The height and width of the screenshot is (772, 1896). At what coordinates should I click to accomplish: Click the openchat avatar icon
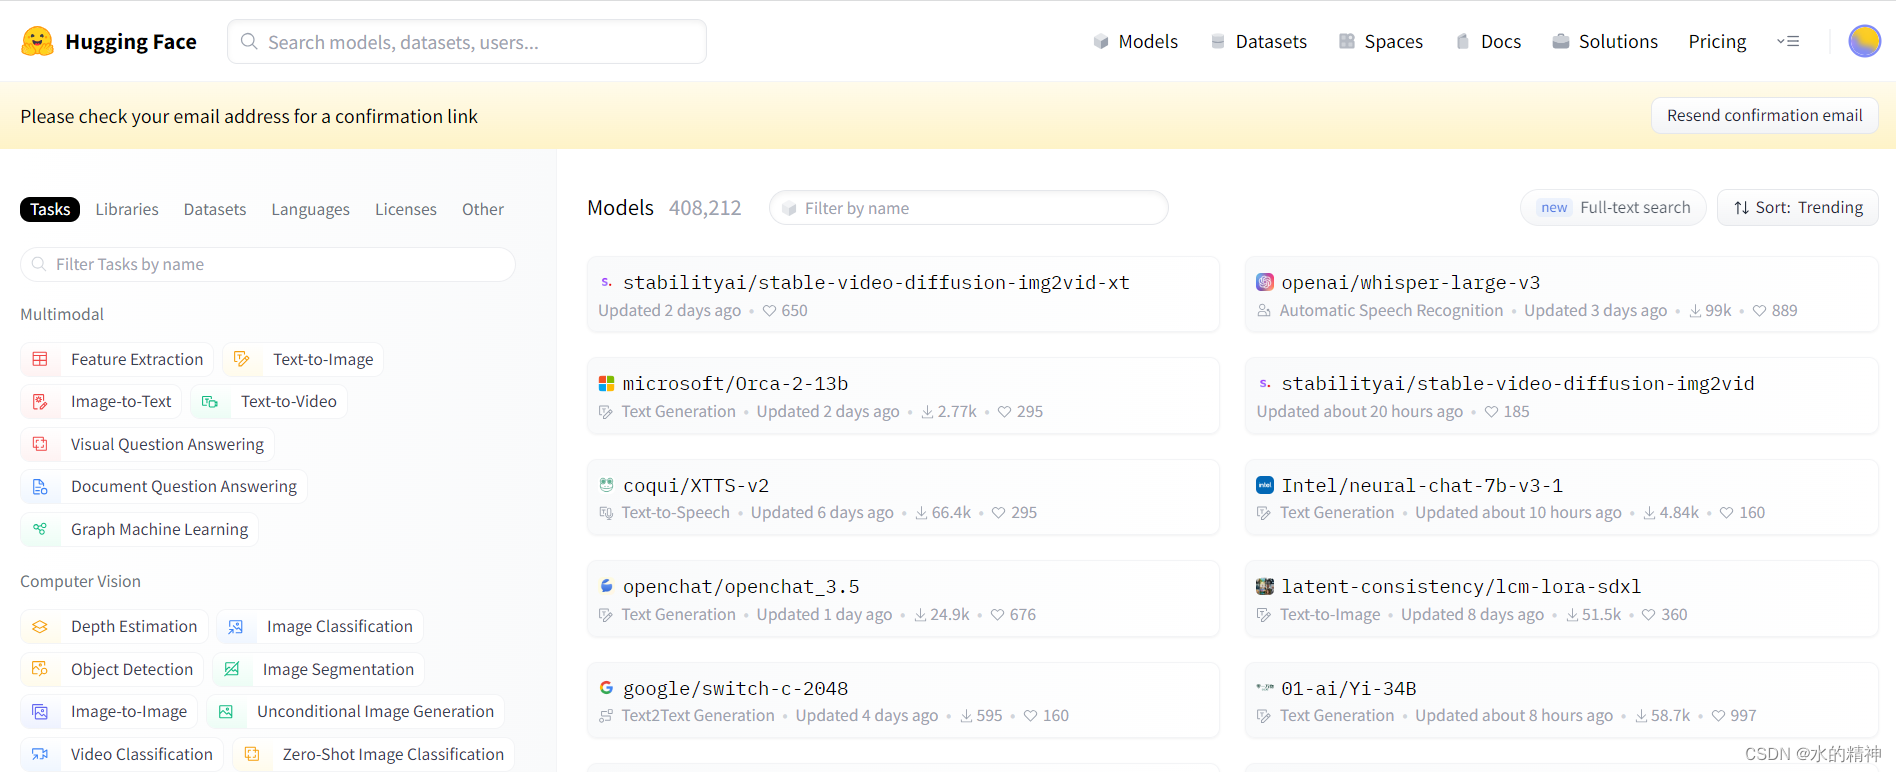606,586
